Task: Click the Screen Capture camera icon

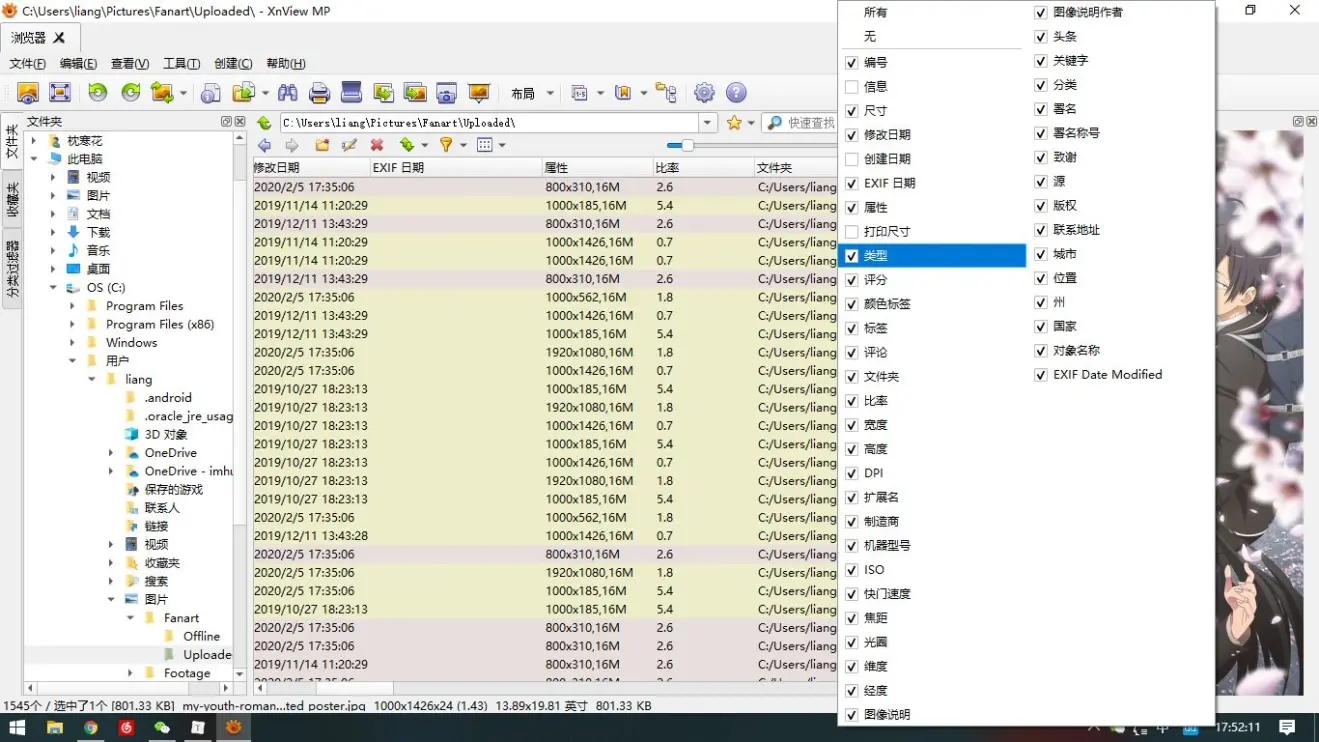Action: click(x=445, y=92)
